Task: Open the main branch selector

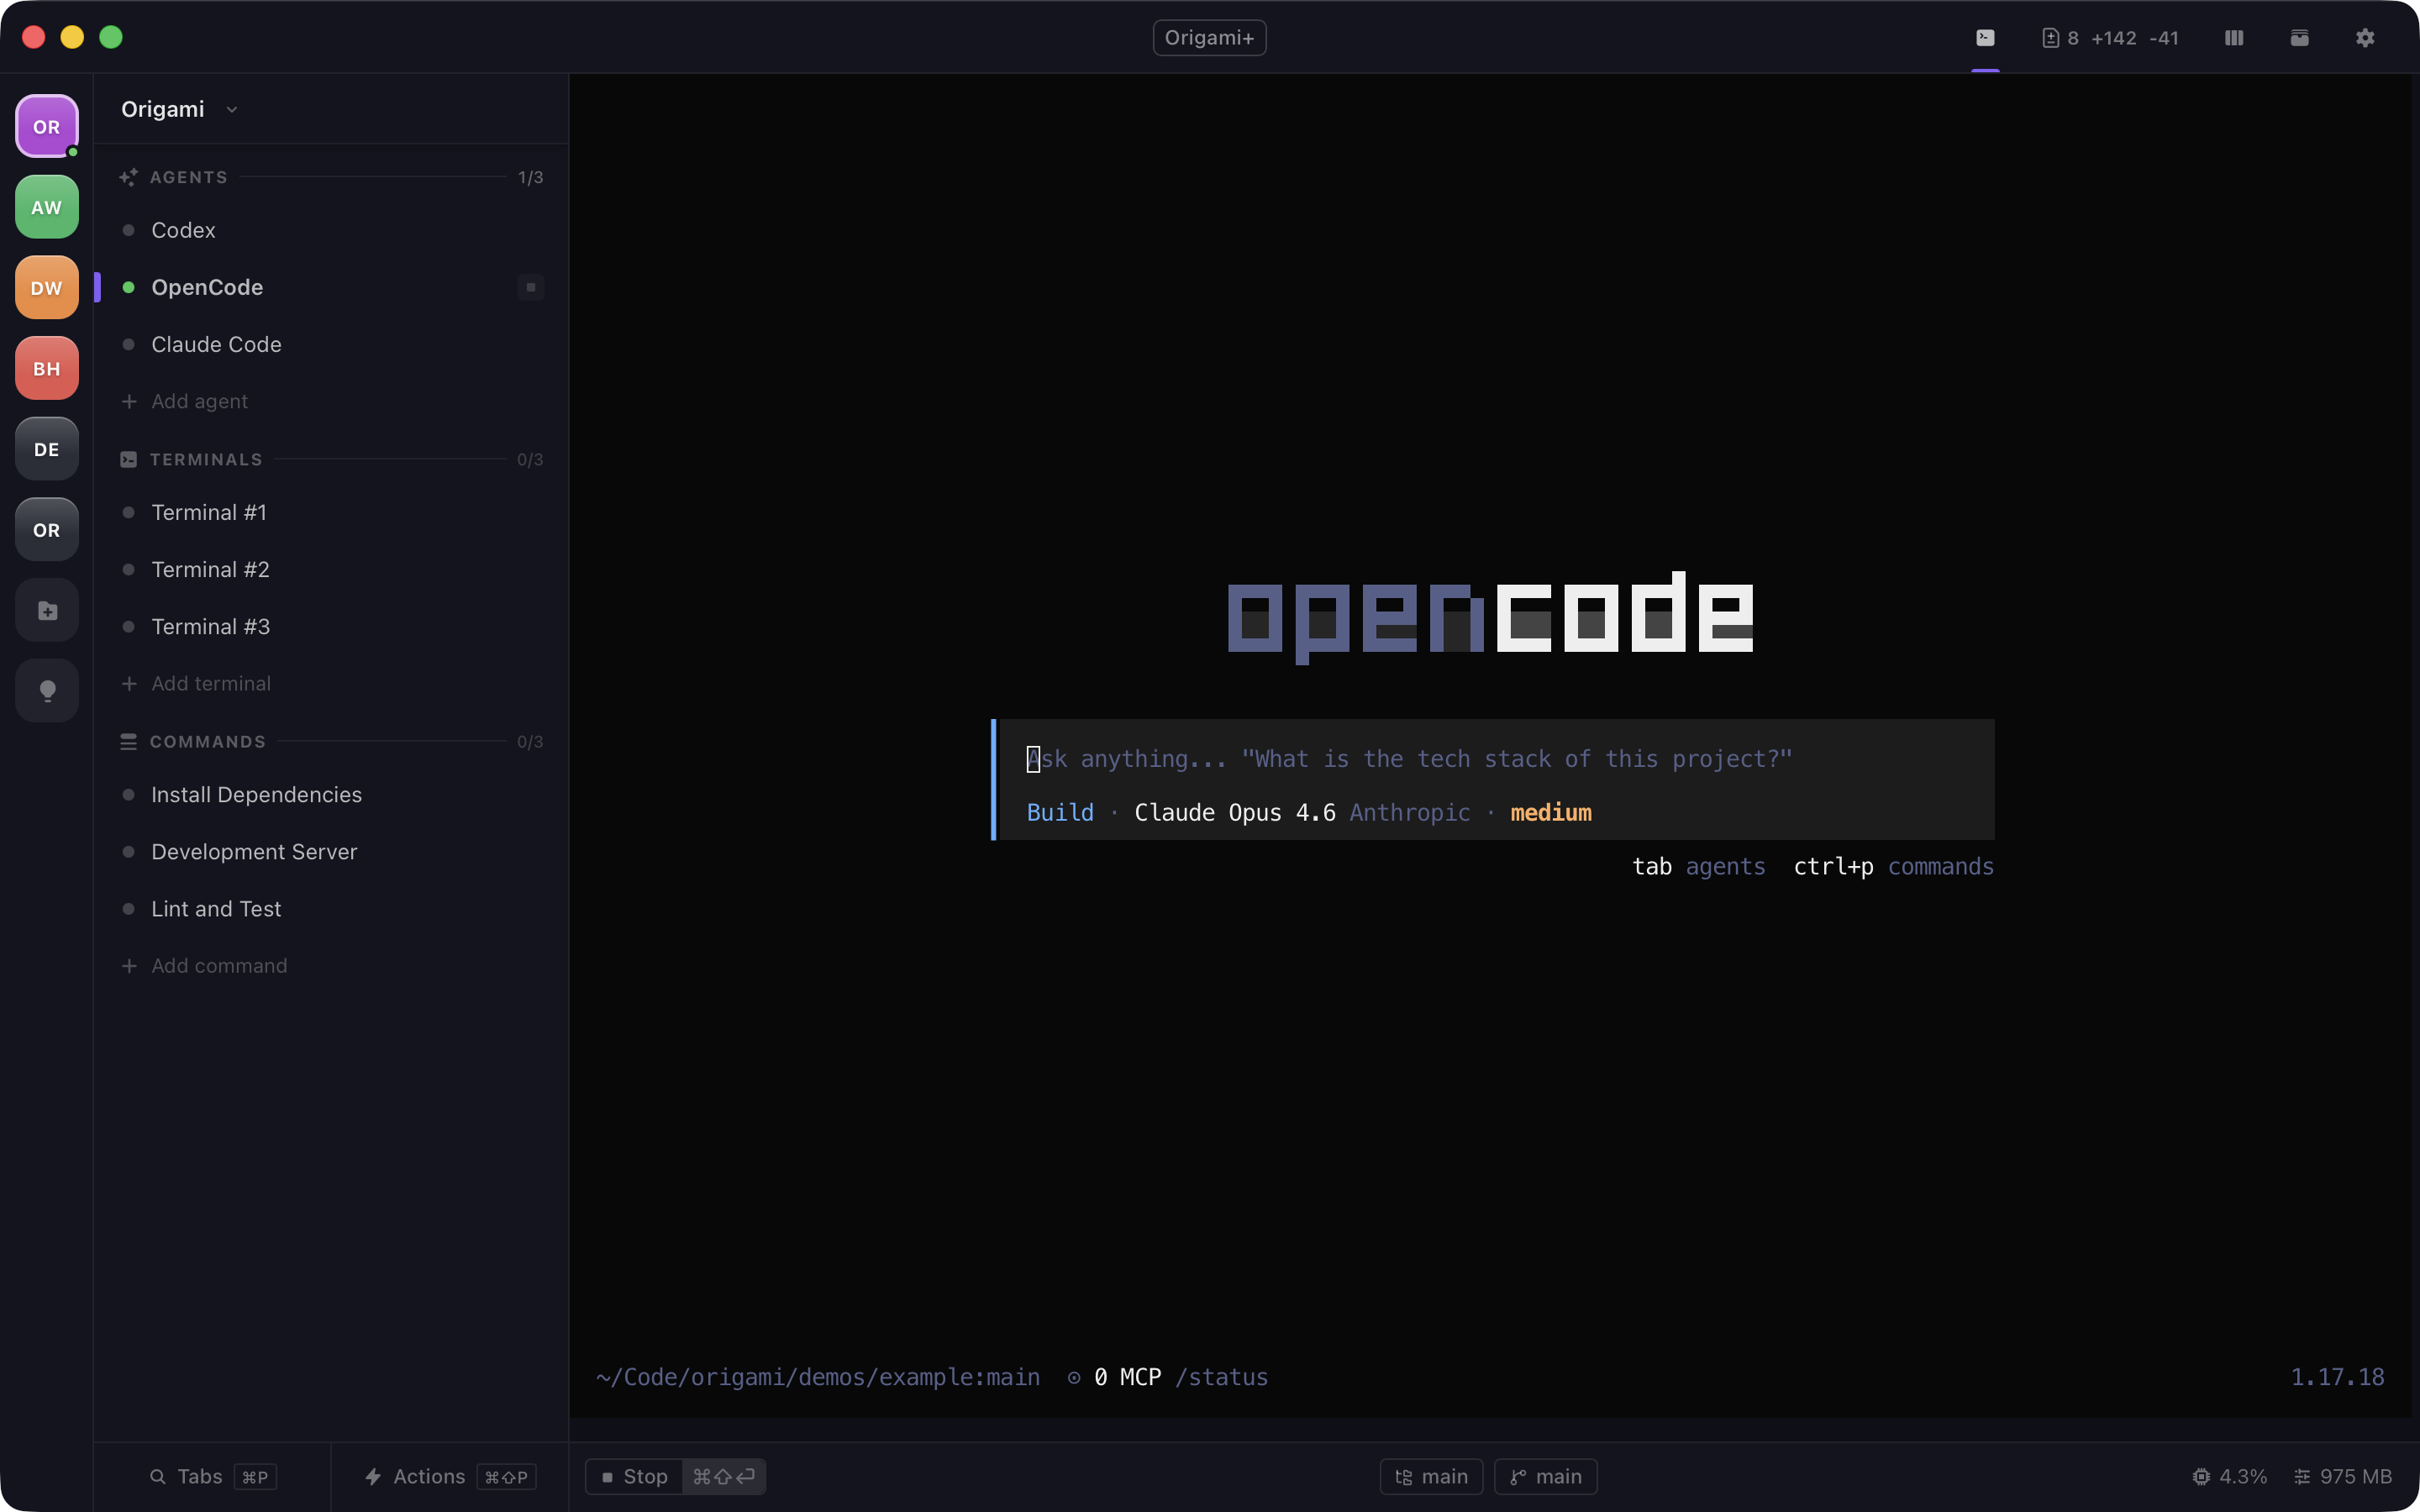Action: (1545, 1477)
